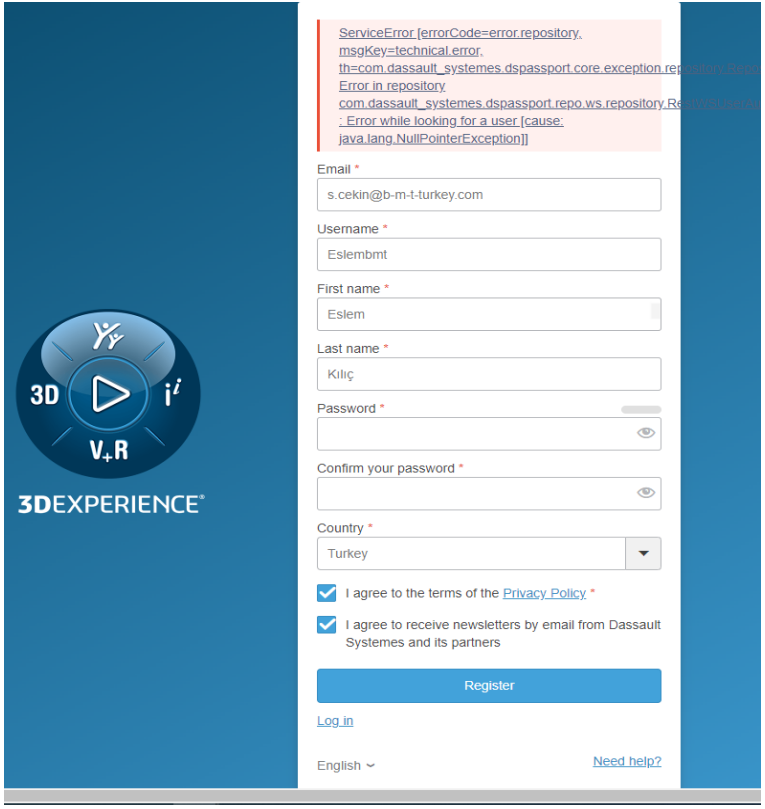The image size is (765, 809).
Task: Click the Turkey country combo box
Action: pos(471,553)
